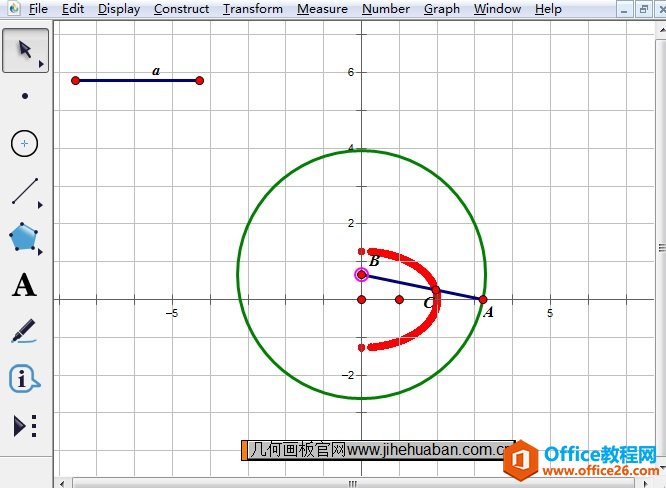
Task: Open the Edit menu
Action: (73, 9)
